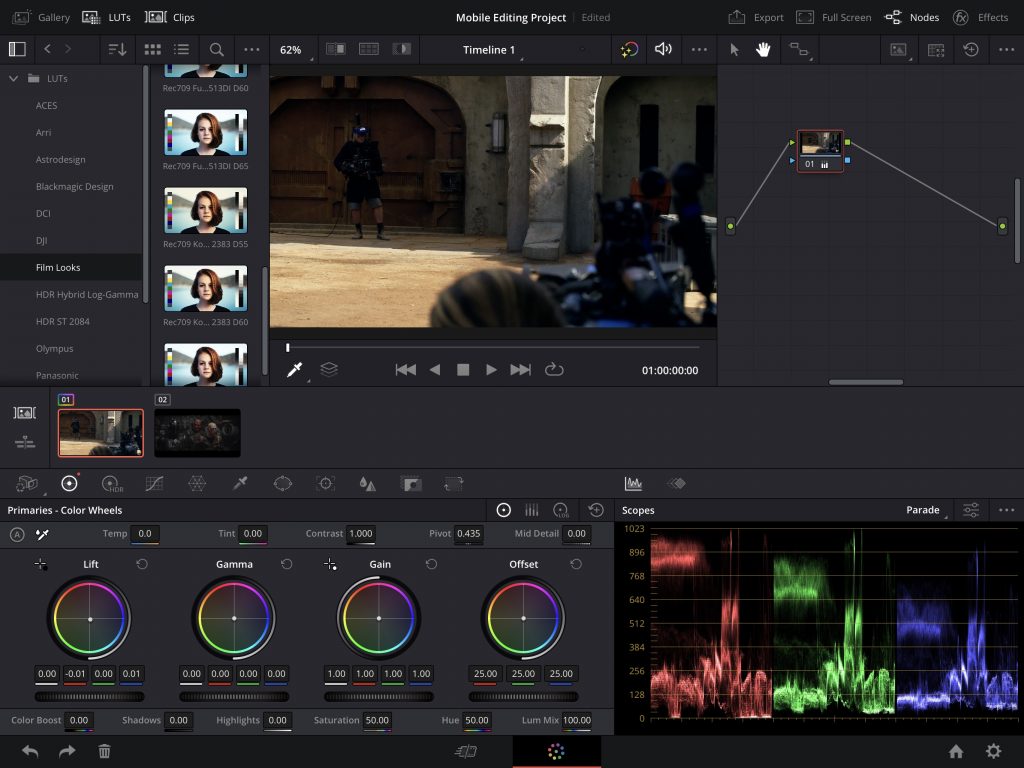Open the HDR color wheels palette
Screen dimensions: 1024x768
point(112,484)
